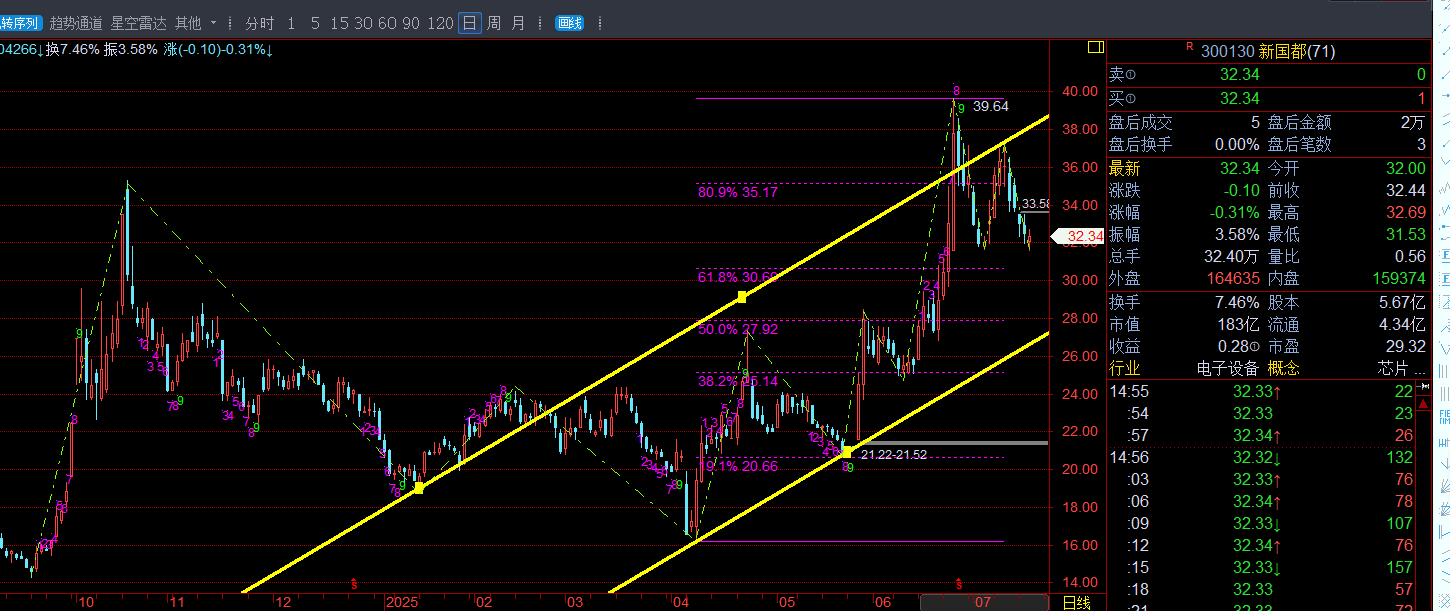Switch to the 90-minute period
The image size is (1450, 611).
[x=411, y=23]
